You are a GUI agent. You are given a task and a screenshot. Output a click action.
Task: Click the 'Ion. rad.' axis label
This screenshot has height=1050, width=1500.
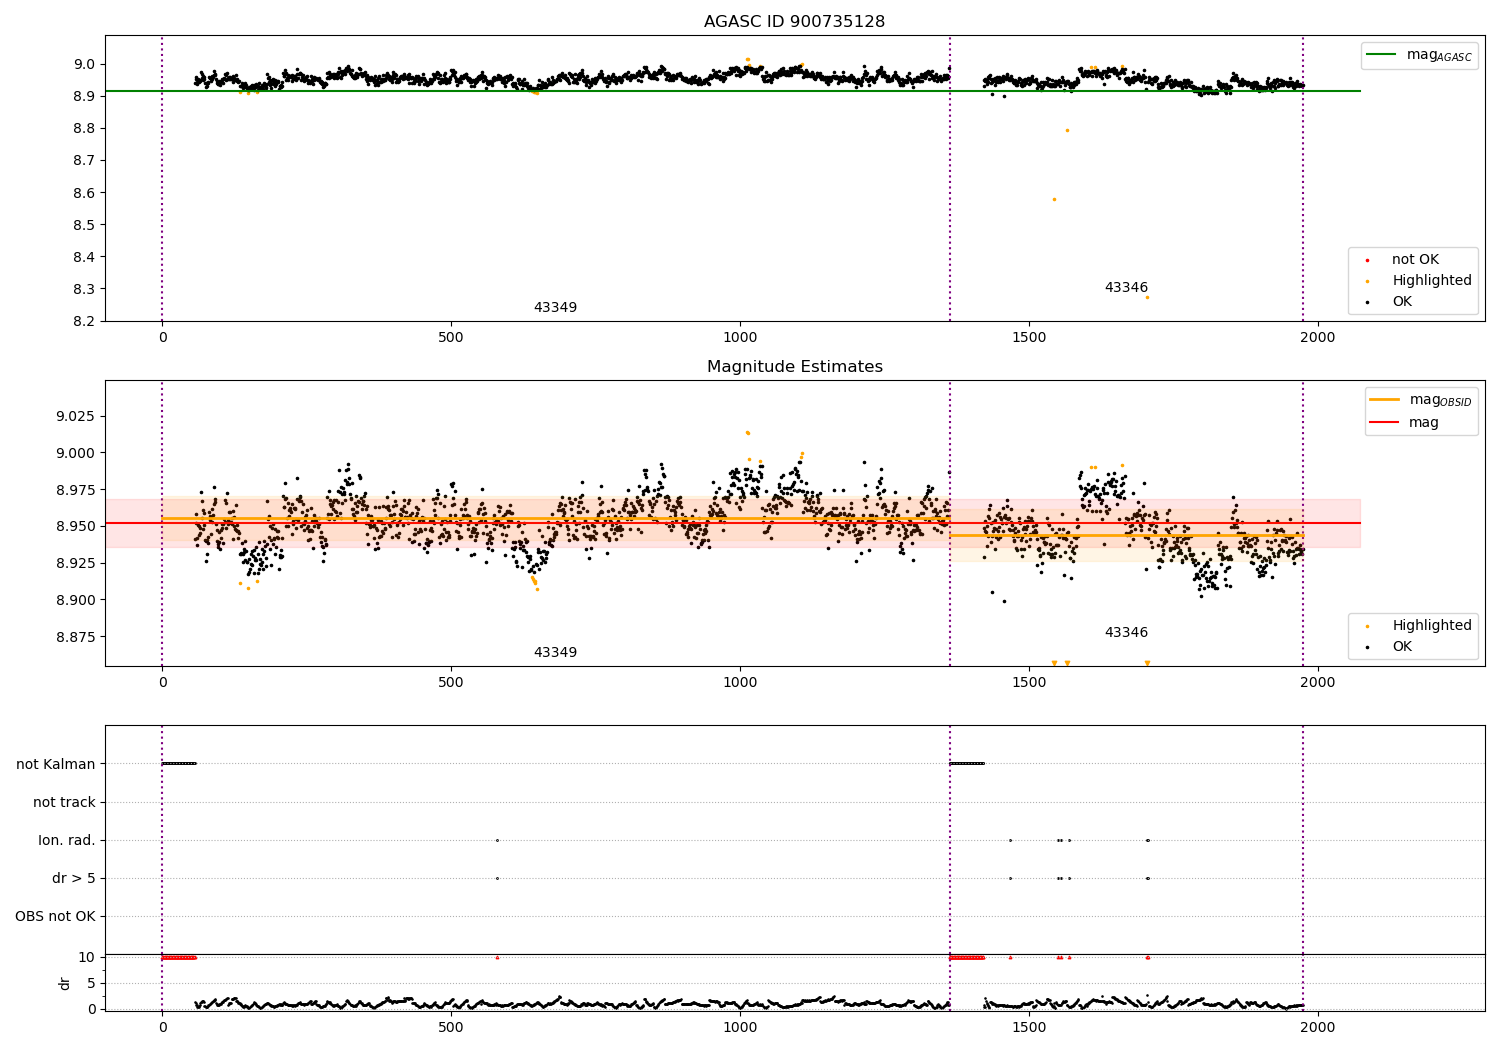tap(67, 840)
